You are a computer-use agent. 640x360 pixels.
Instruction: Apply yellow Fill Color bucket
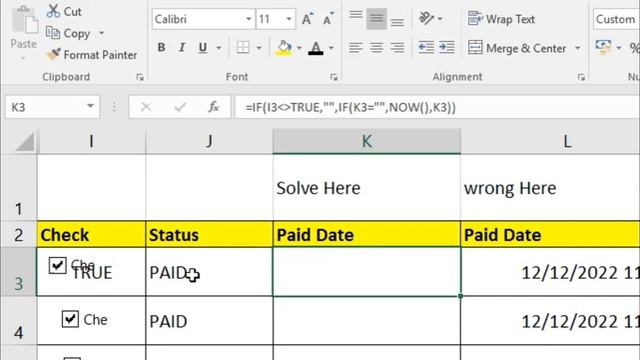(x=284, y=48)
